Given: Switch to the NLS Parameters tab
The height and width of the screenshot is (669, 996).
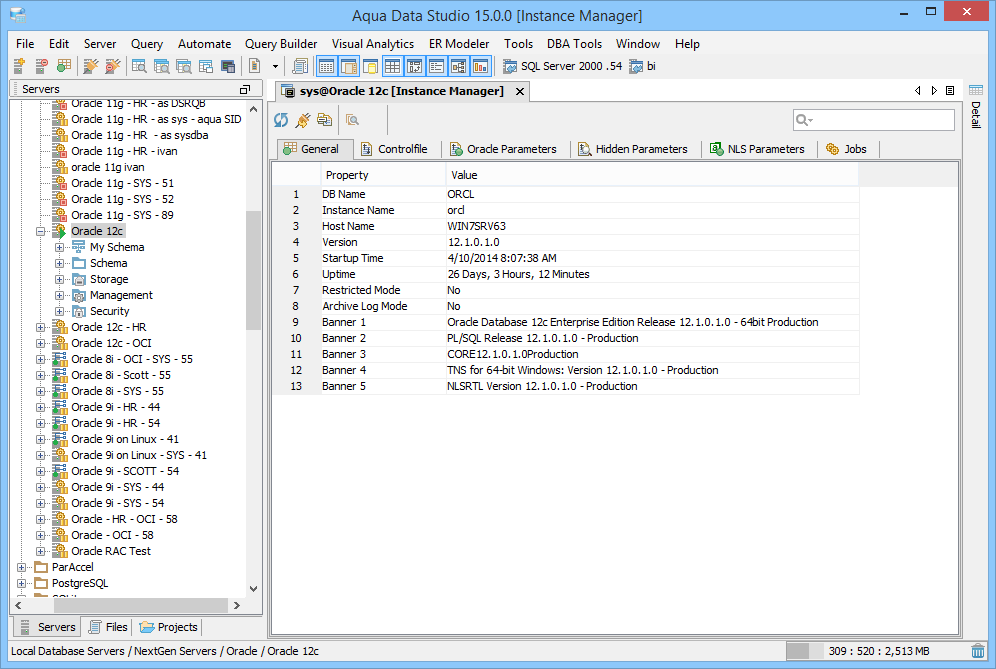Looking at the screenshot, I should click(757, 149).
